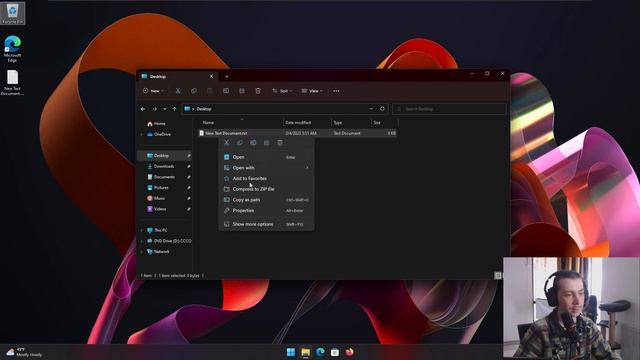The height and width of the screenshot is (360, 640).
Task: Click the Paste icon in Explorer toolbar
Action: click(x=210, y=91)
